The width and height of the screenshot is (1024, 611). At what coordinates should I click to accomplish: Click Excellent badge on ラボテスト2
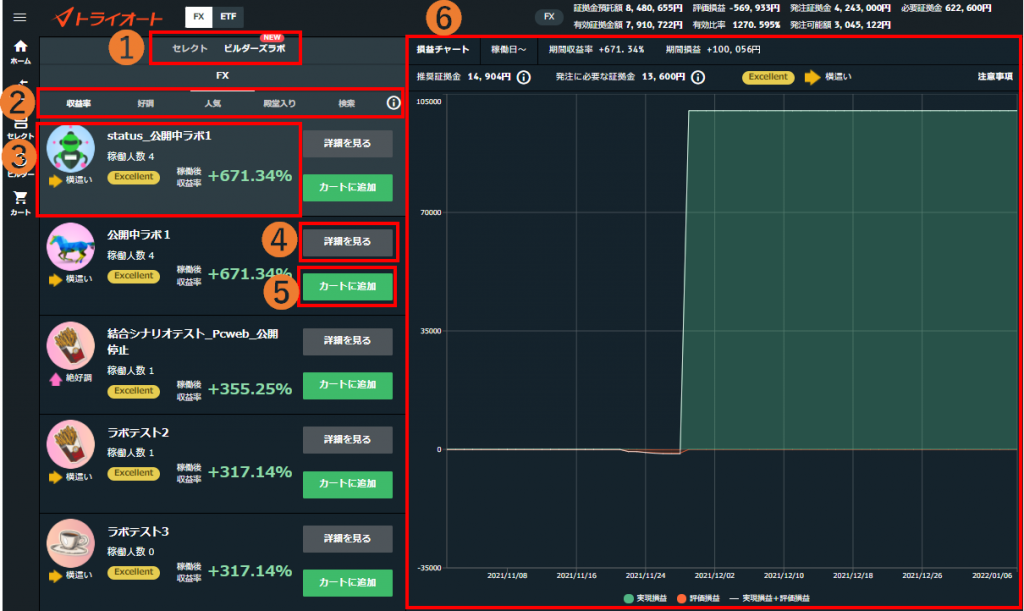coord(134,473)
